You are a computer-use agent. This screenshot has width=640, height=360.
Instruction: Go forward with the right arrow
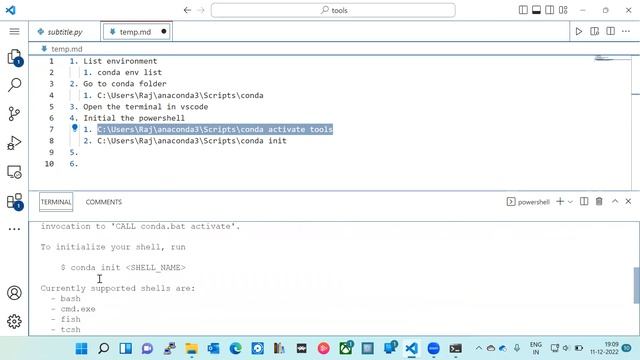(x=201, y=10)
